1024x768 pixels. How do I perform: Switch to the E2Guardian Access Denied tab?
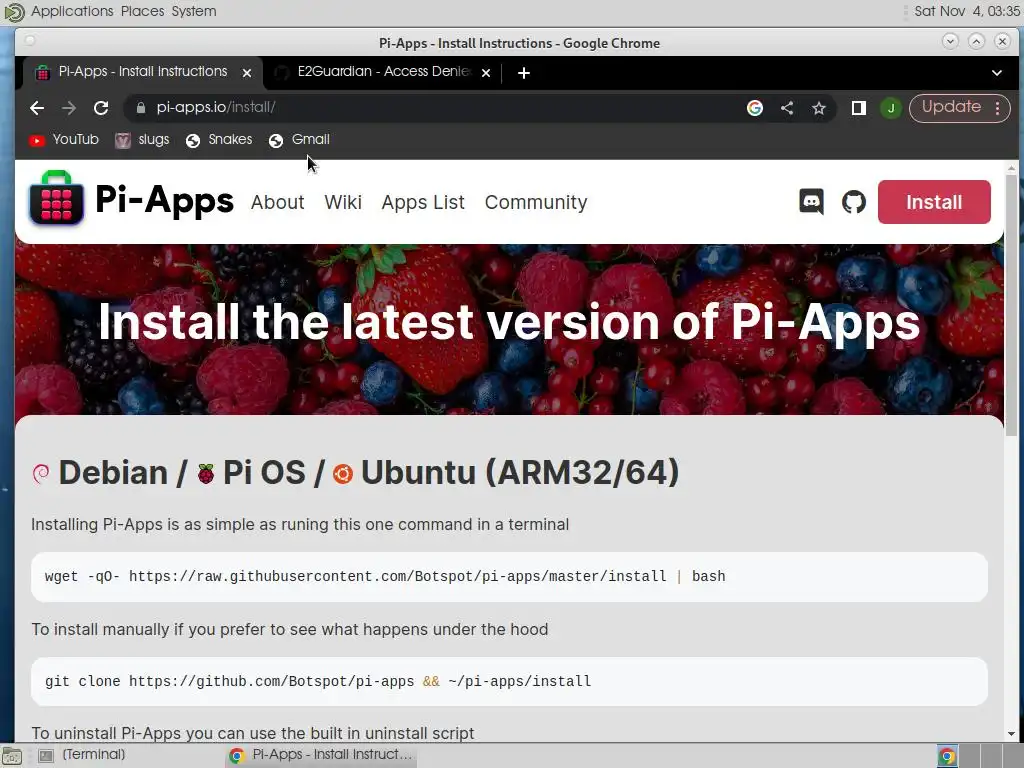[383, 72]
